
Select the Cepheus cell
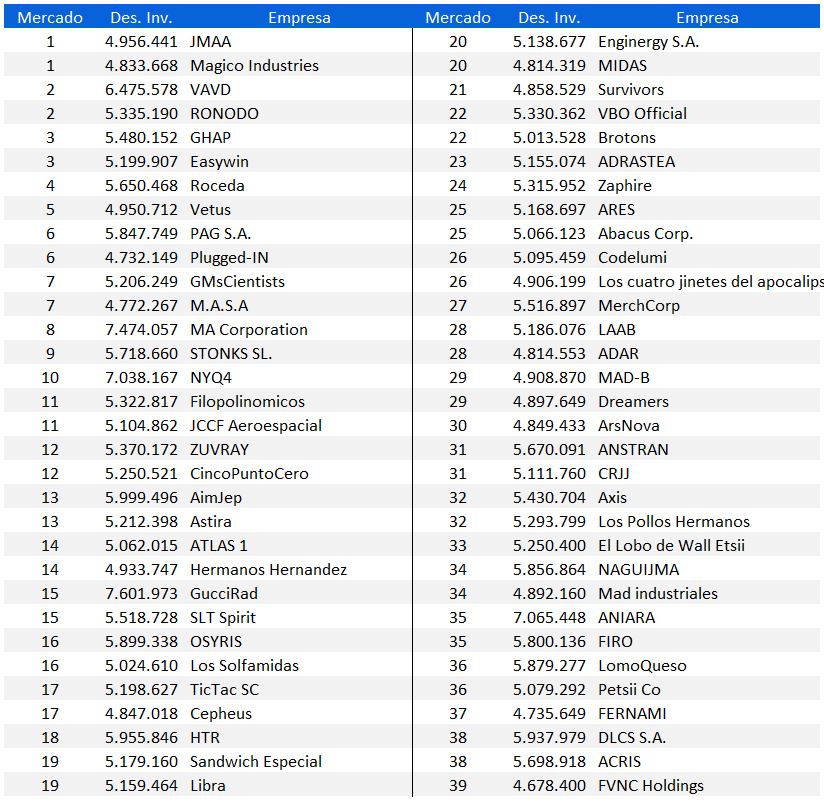pos(221,714)
